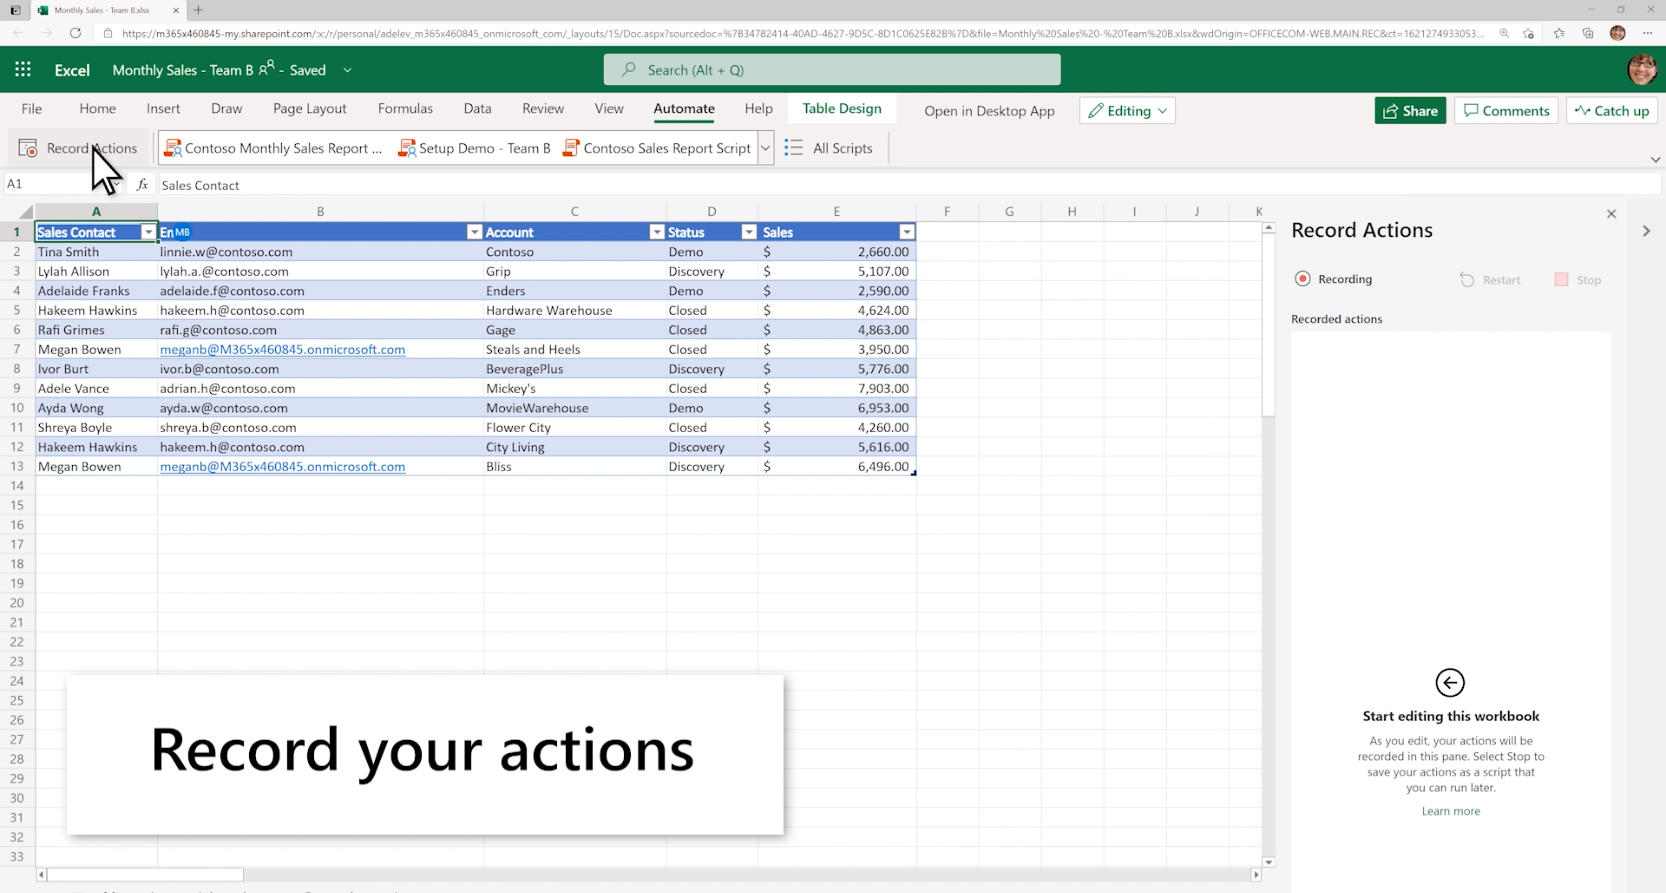Select cell containing Hardware Warehouse

pyautogui.click(x=574, y=310)
